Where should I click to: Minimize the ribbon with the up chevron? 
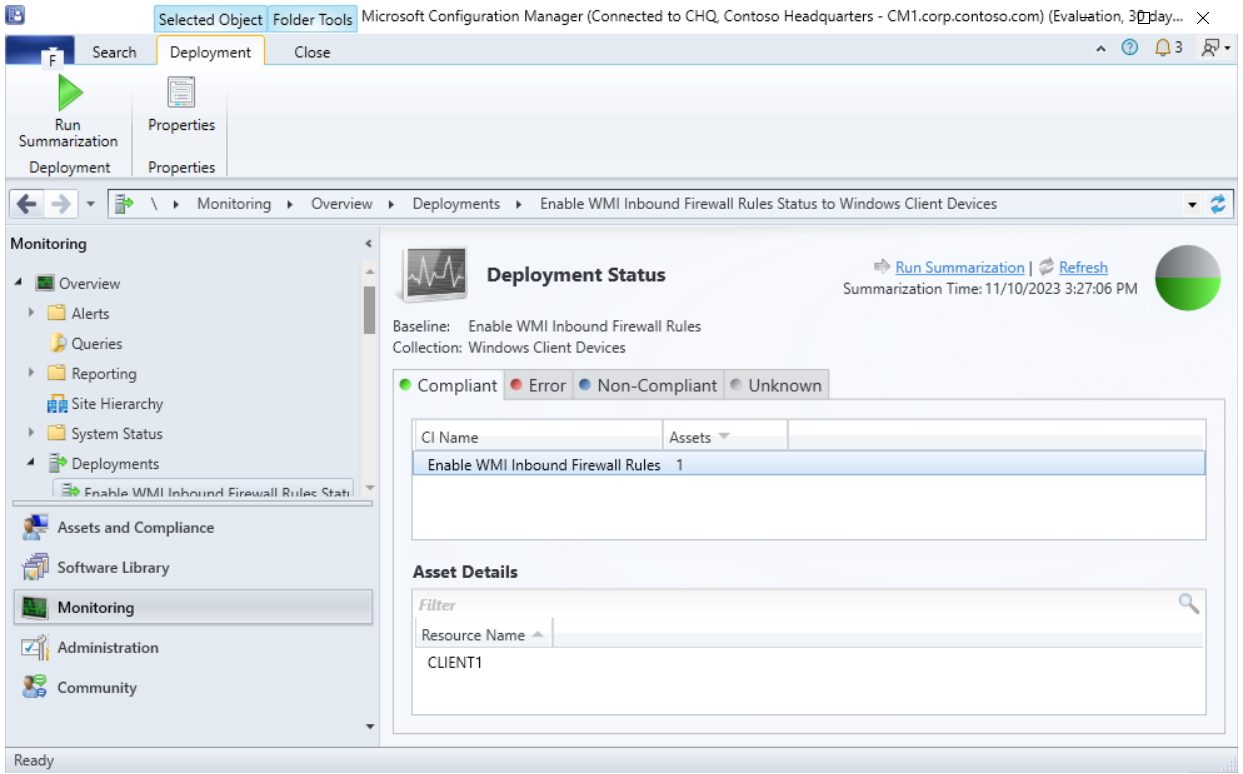(1101, 48)
